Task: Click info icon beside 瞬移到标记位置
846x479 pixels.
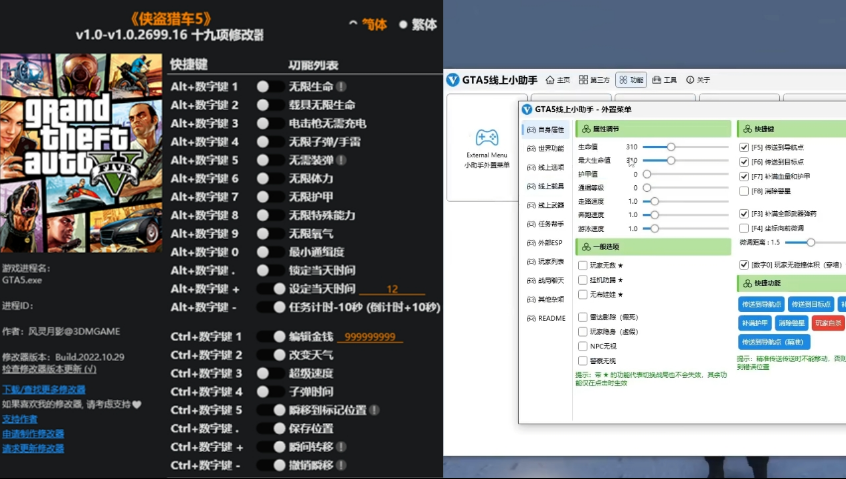Action: [374, 410]
